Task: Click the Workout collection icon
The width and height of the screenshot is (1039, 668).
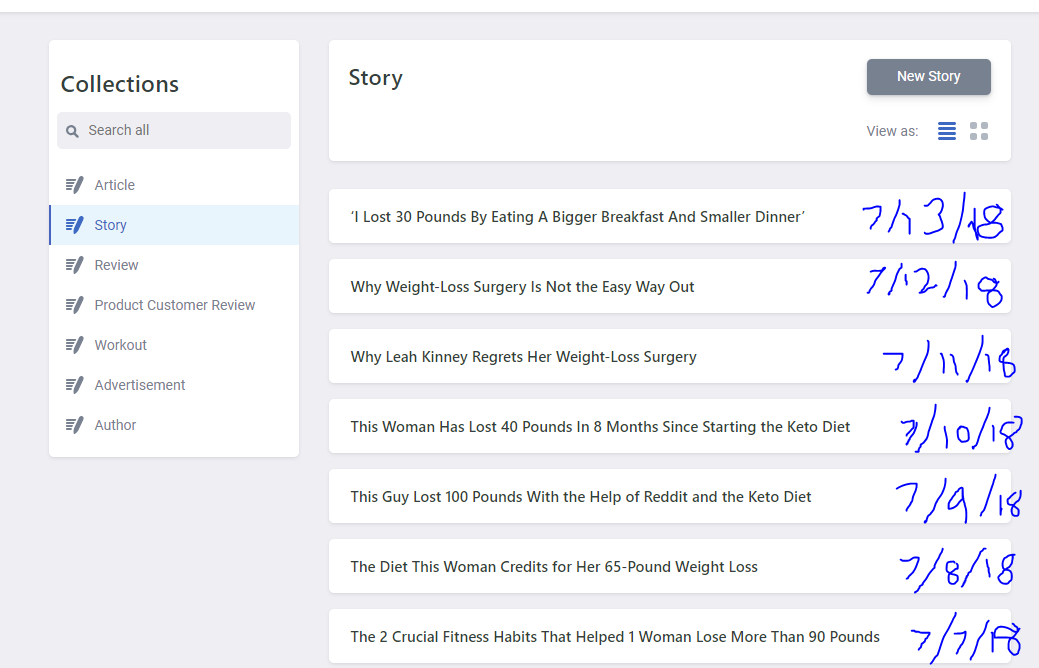Action: [x=74, y=344]
